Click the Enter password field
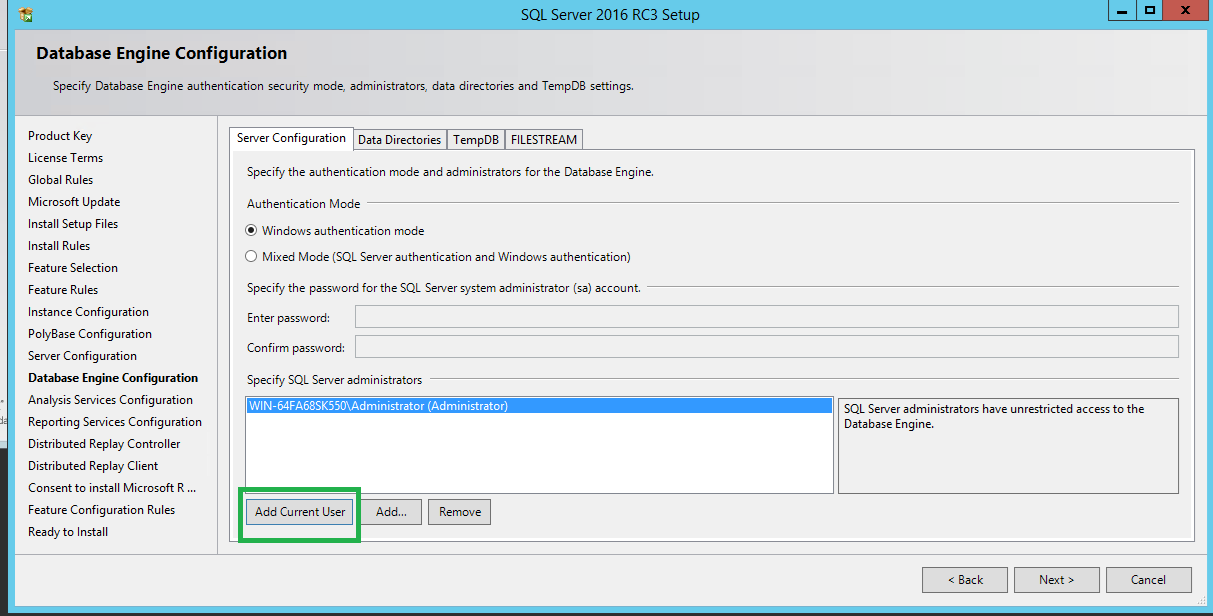Screen dimensions: 1213x616 click(766, 317)
